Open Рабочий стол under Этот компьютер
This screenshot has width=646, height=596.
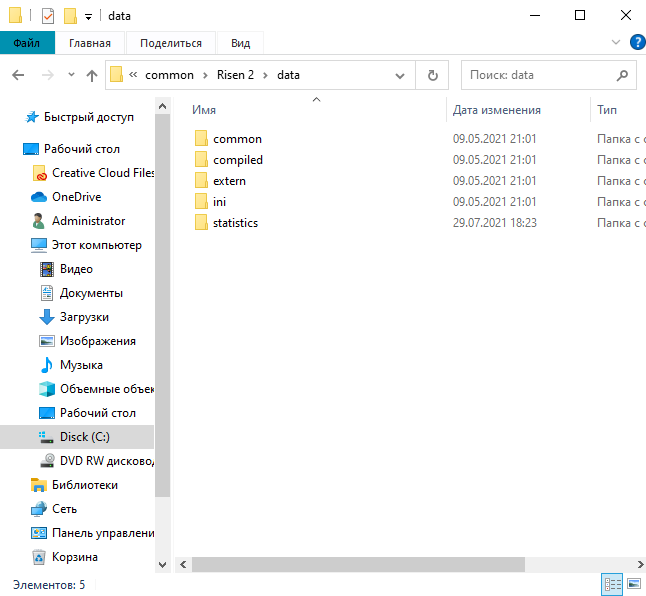(88, 413)
